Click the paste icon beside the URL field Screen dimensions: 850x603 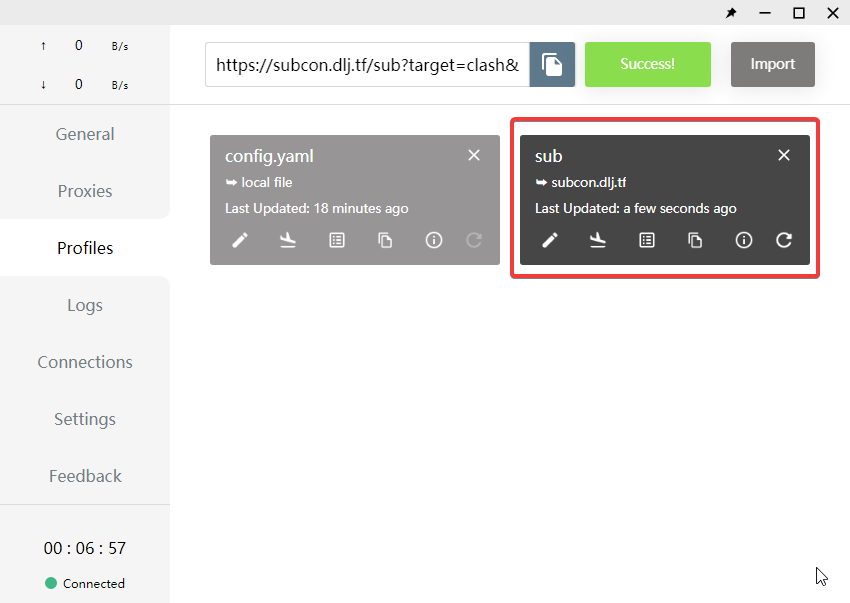pyautogui.click(x=552, y=64)
